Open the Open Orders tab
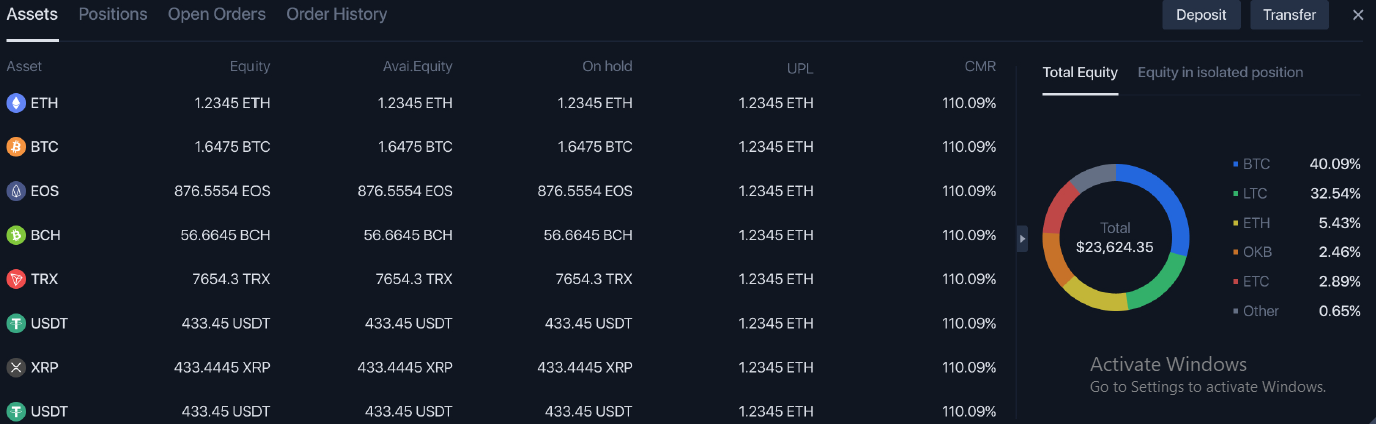Viewport: 1376px width, 424px height. pos(217,15)
